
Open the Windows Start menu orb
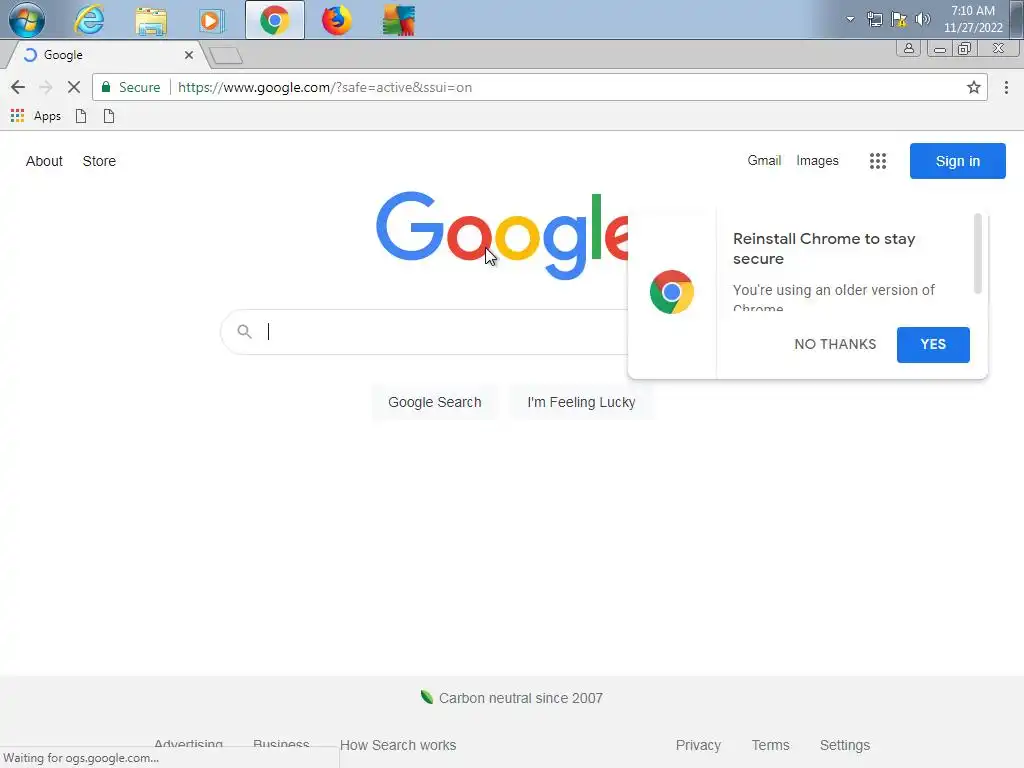(27, 20)
